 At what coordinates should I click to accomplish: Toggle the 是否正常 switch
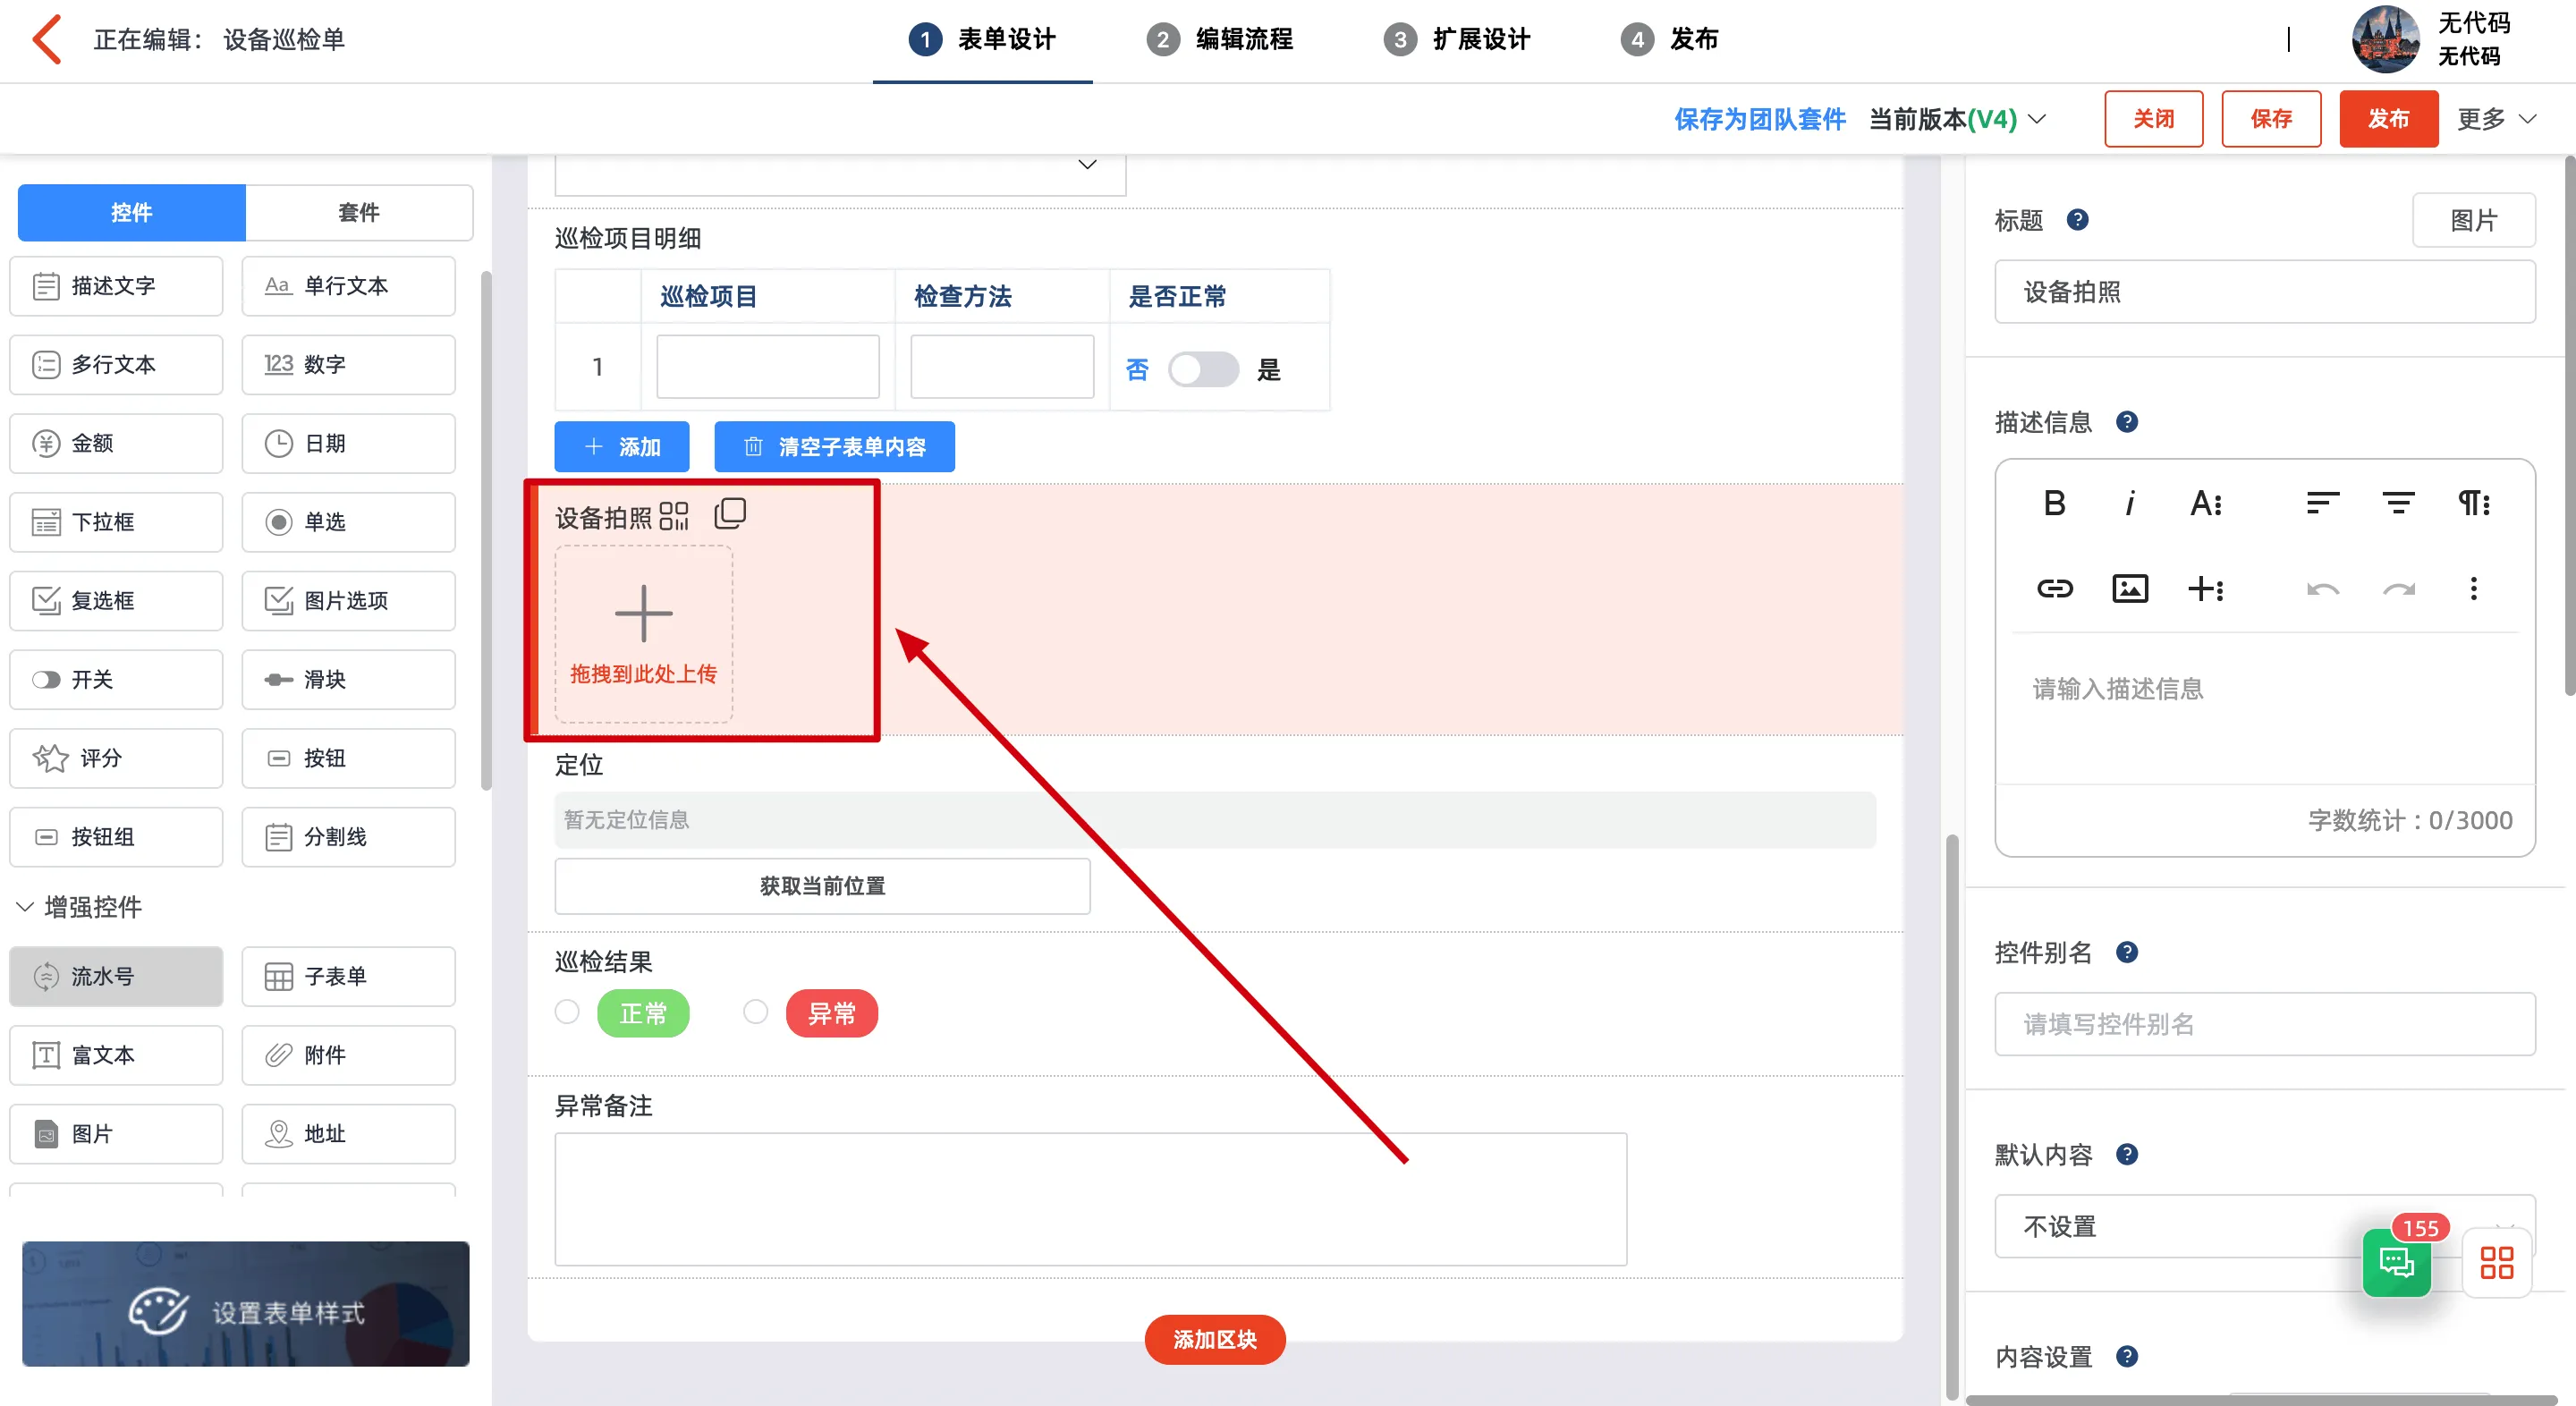pyautogui.click(x=1202, y=370)
